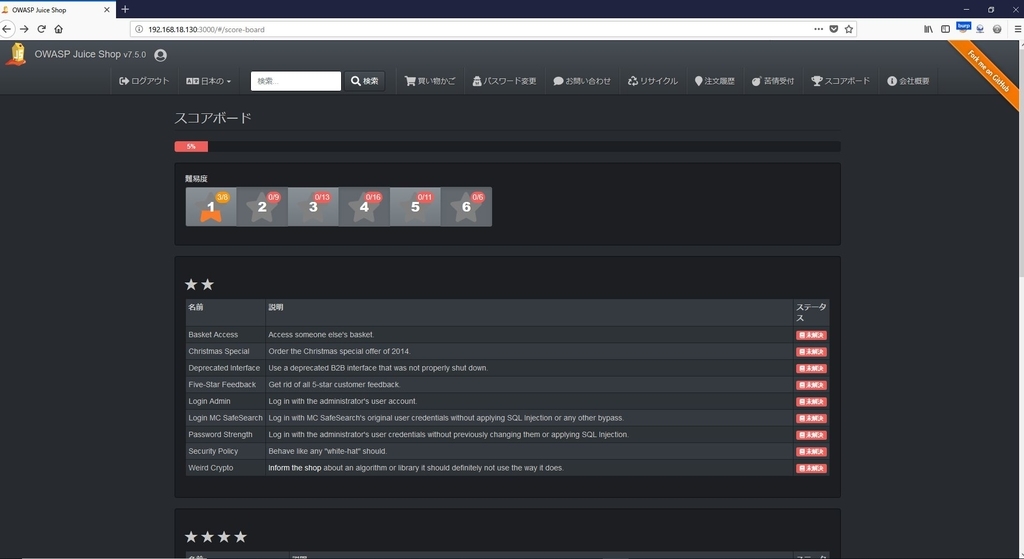This screenshot has width=1024, height=559.
Task: Click Login Admin unsolved status badge
Action: click(811, 402)
